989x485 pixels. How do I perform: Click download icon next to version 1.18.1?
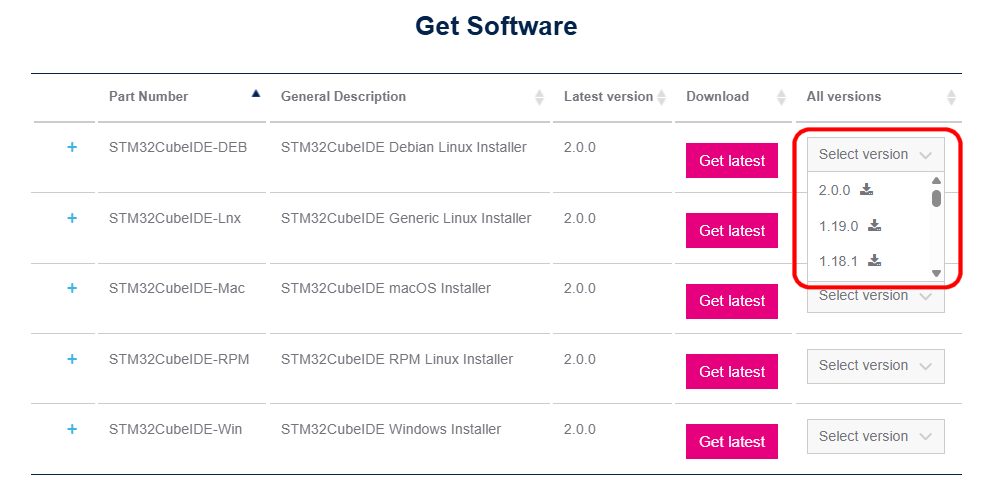tap(874, 261)
